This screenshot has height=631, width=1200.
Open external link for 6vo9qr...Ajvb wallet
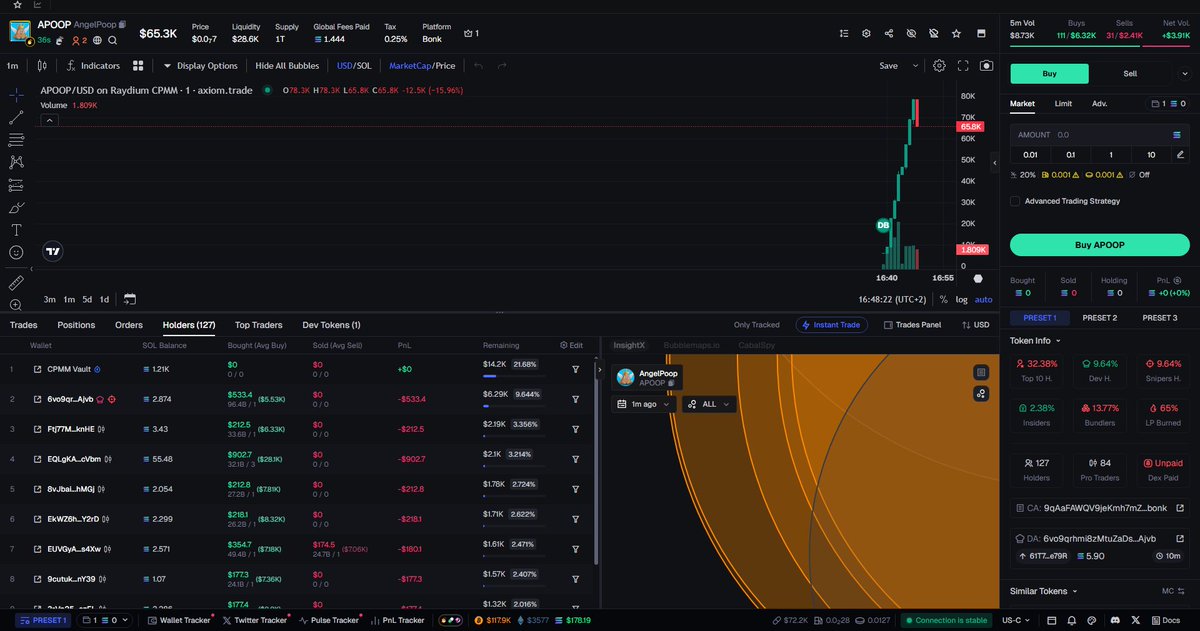point(37,399)
